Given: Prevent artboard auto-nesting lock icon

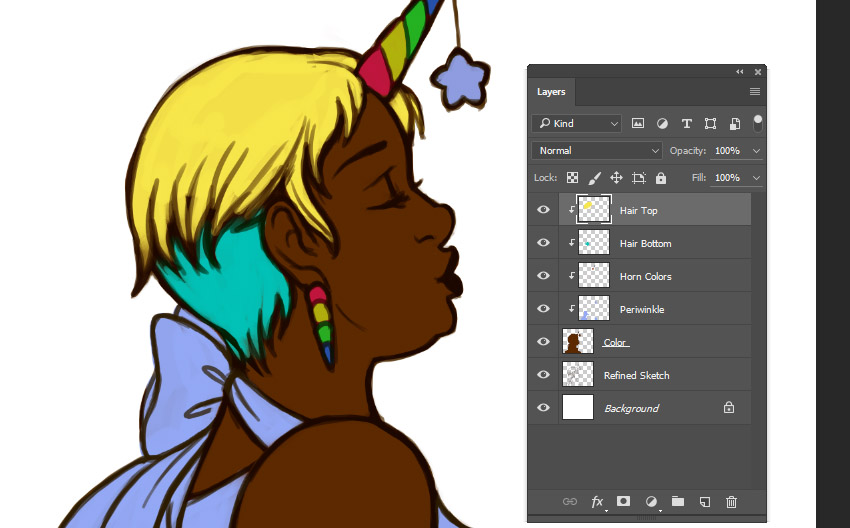Looking at the screenshot, I should 639,178.
